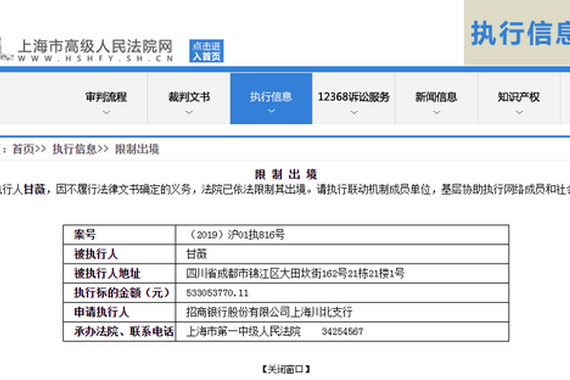
Task: Click the 申请执行人 row label
Action: 101,312
